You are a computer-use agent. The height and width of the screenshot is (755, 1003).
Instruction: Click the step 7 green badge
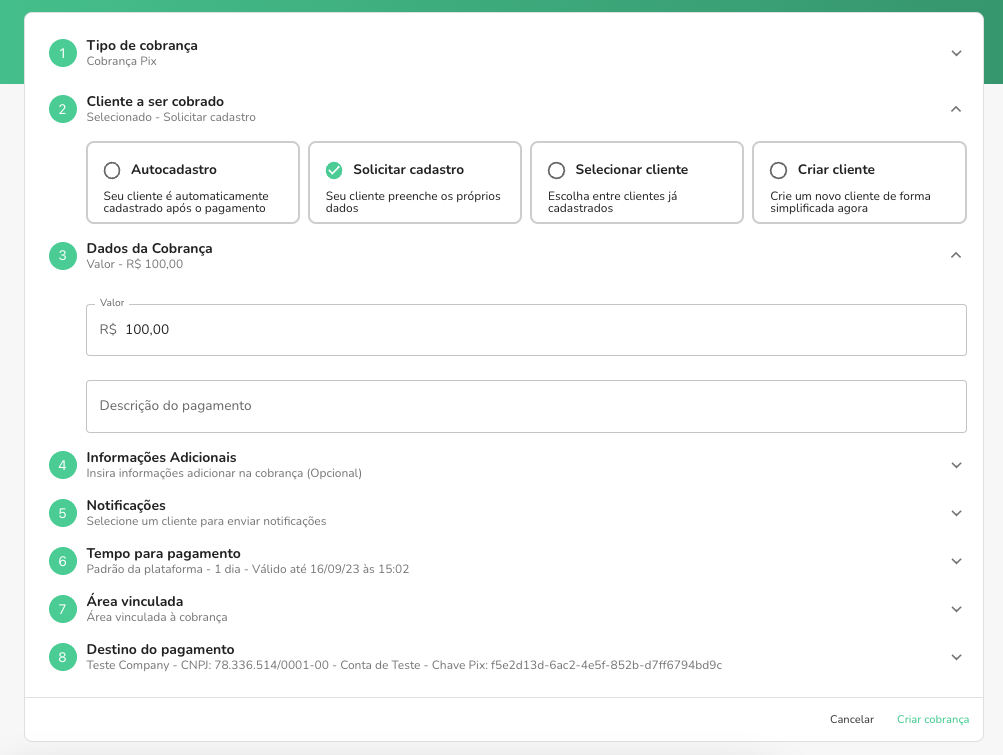click(x=63, y=609)
